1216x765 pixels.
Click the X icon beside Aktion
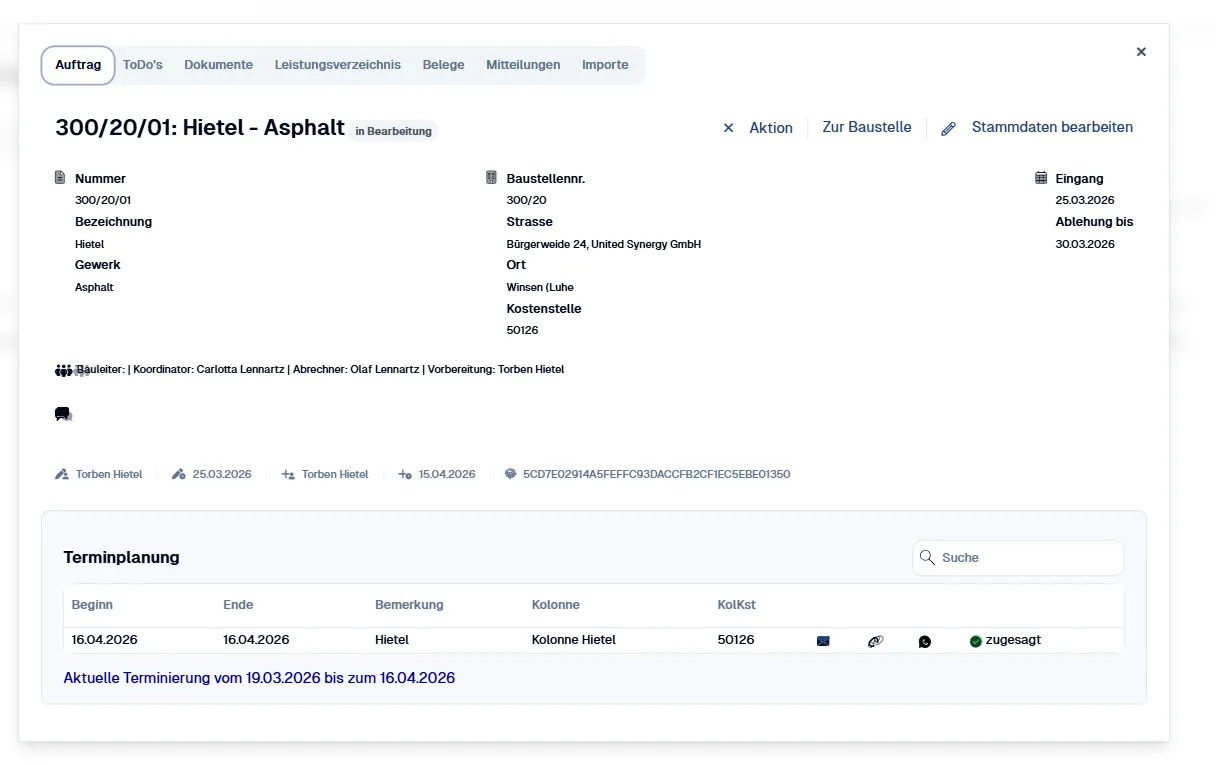[x=728, y=128]
